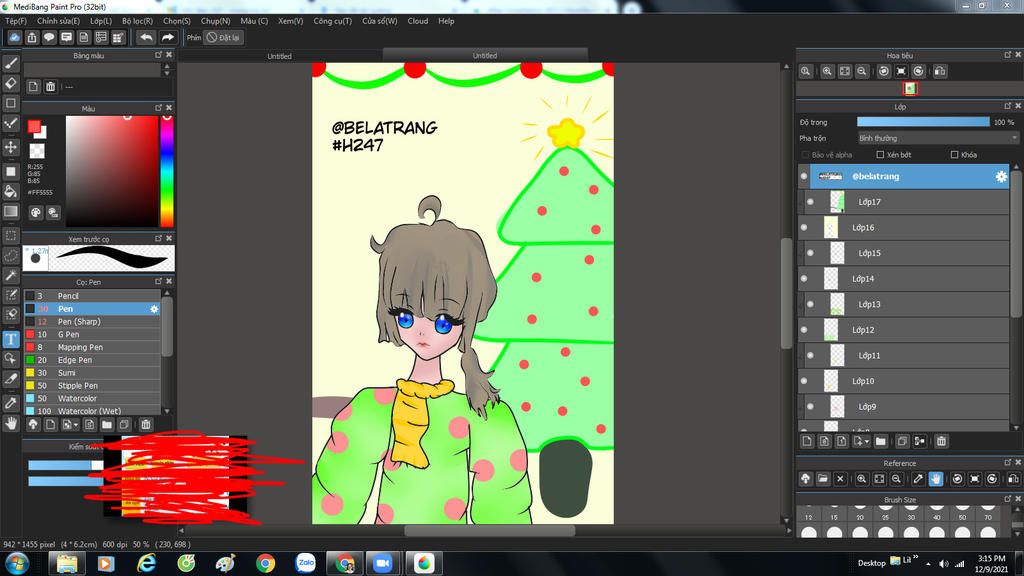Open the add-layer dropdown arrow in layer panel

pos(861,441)
